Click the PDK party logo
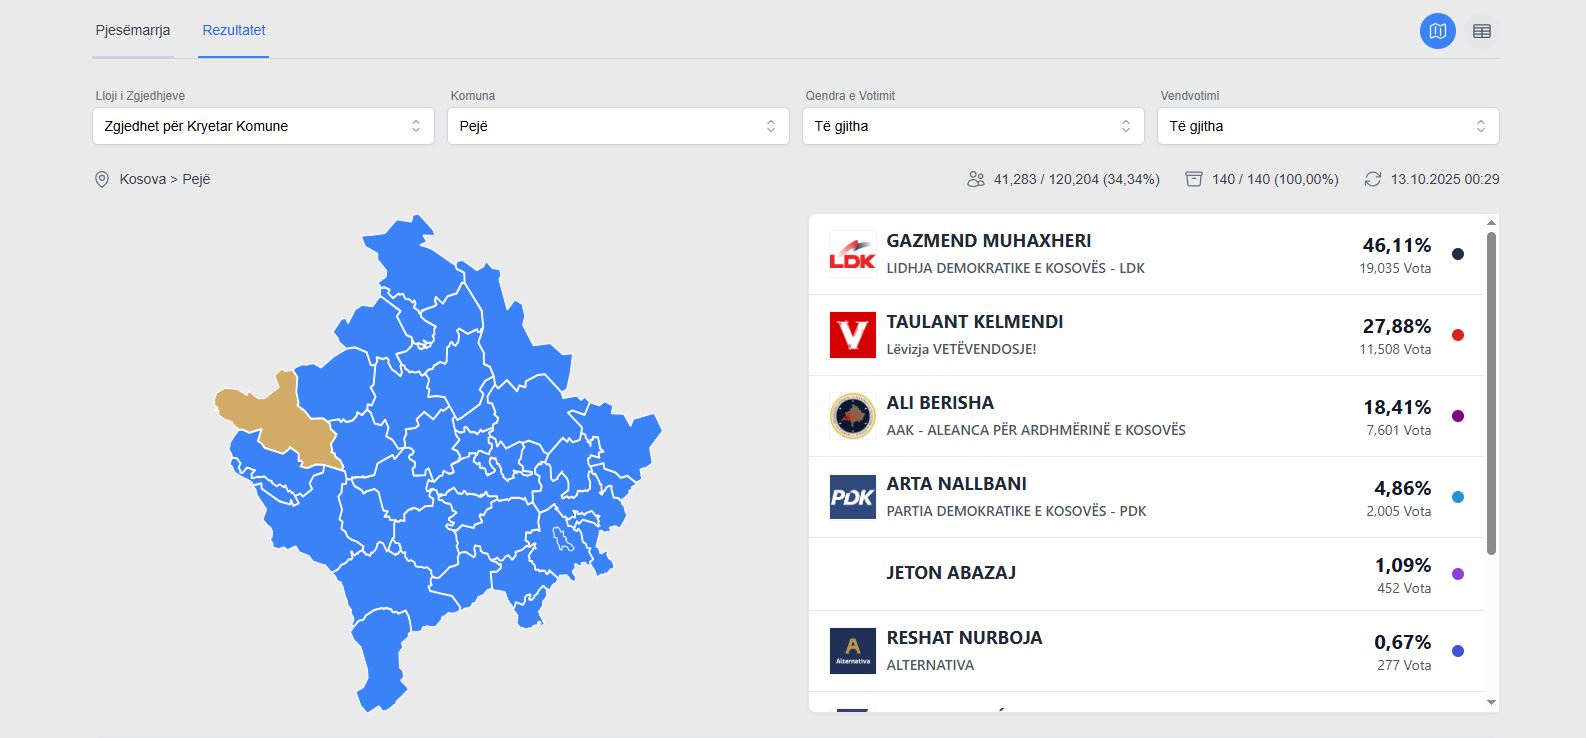The image size is (1586, 738). coord(852,497)
